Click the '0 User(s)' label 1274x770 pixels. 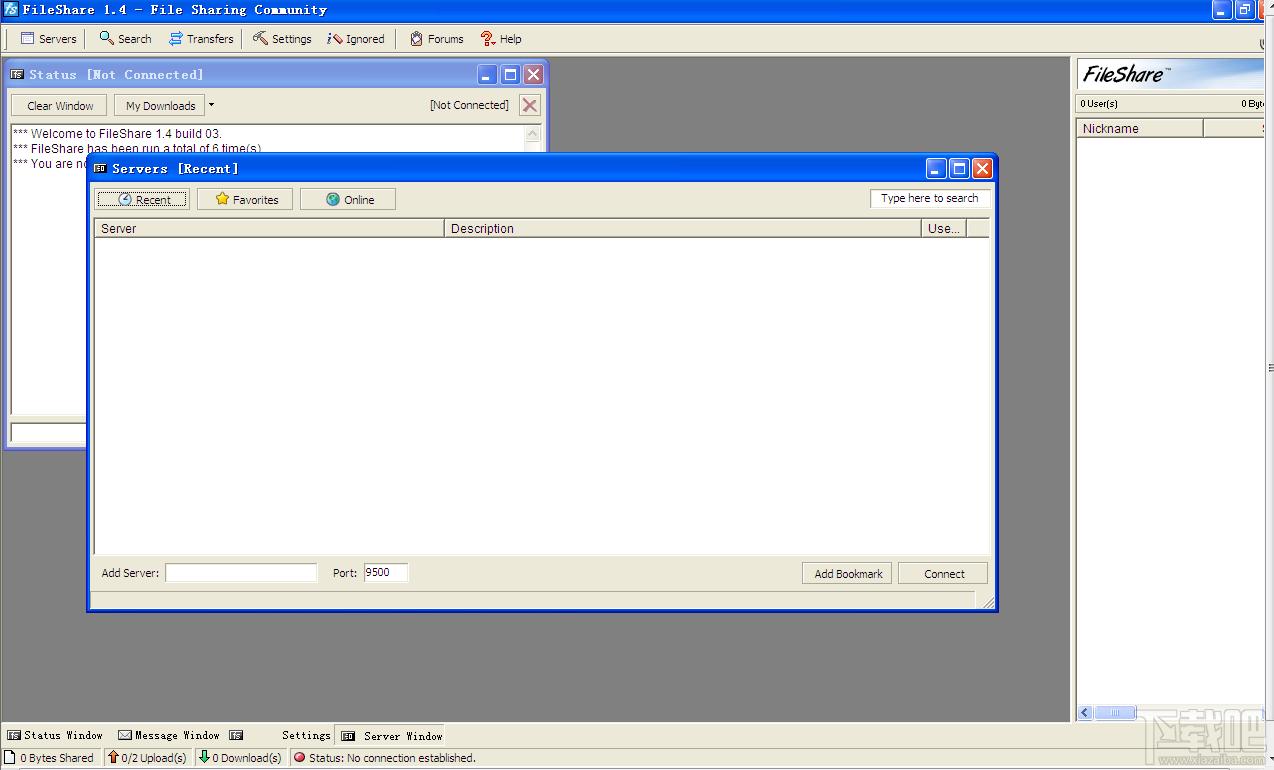coord(1099,104)
